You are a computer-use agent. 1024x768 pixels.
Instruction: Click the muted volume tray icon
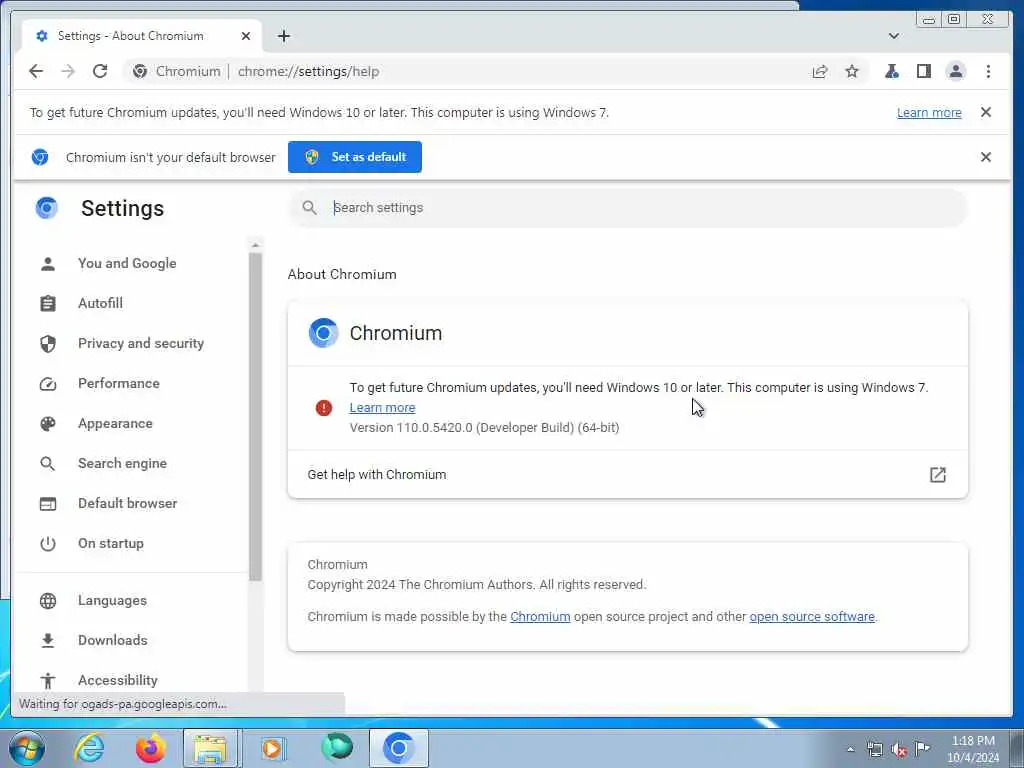coord(899,749)
